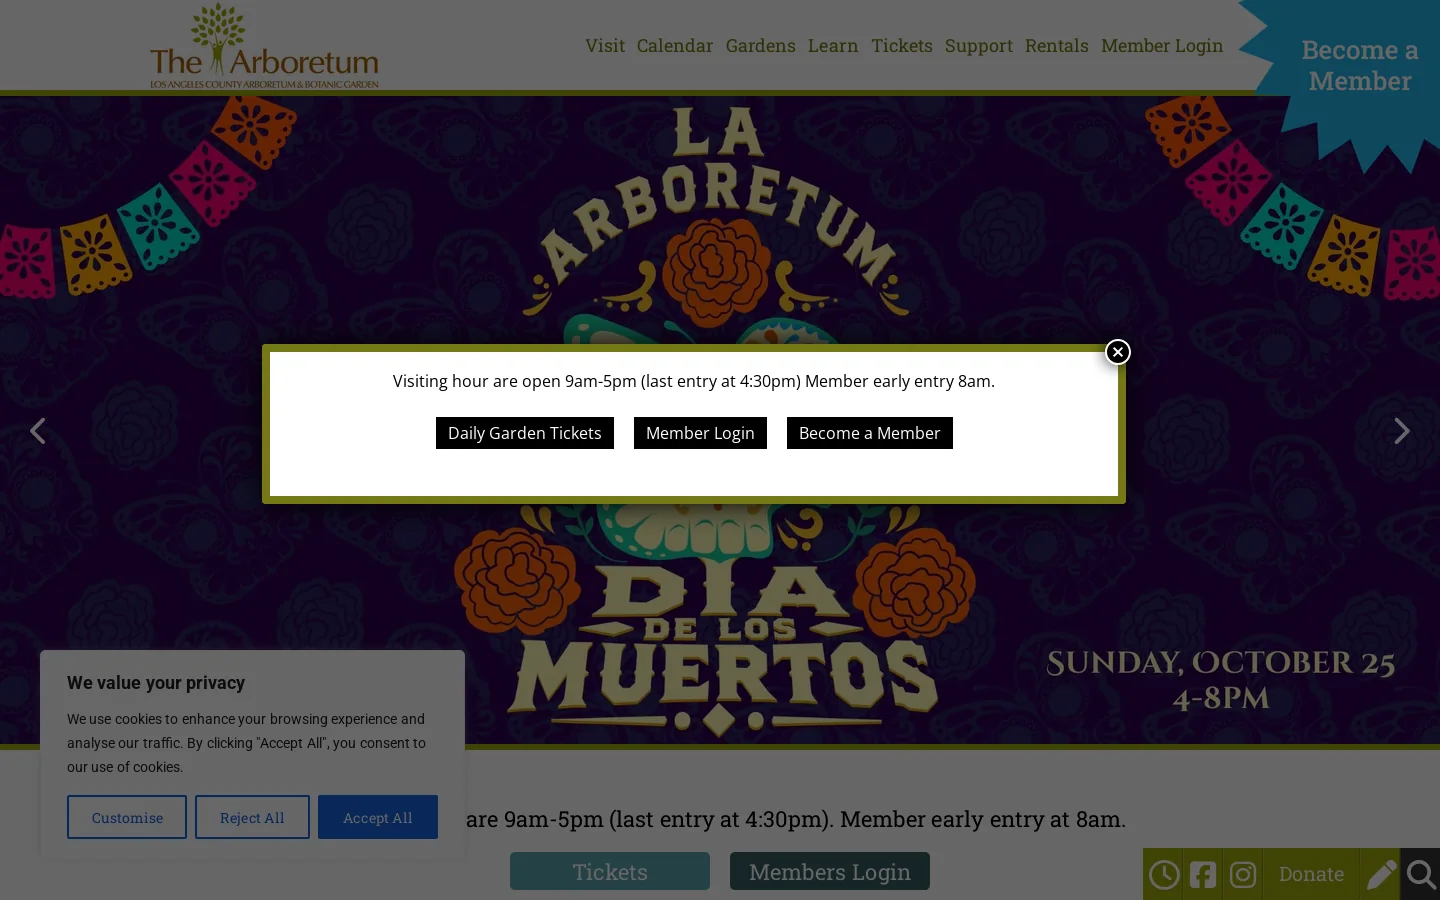Open the Gardens menu
1440x900 pixels.
click(x=761, y=46)
